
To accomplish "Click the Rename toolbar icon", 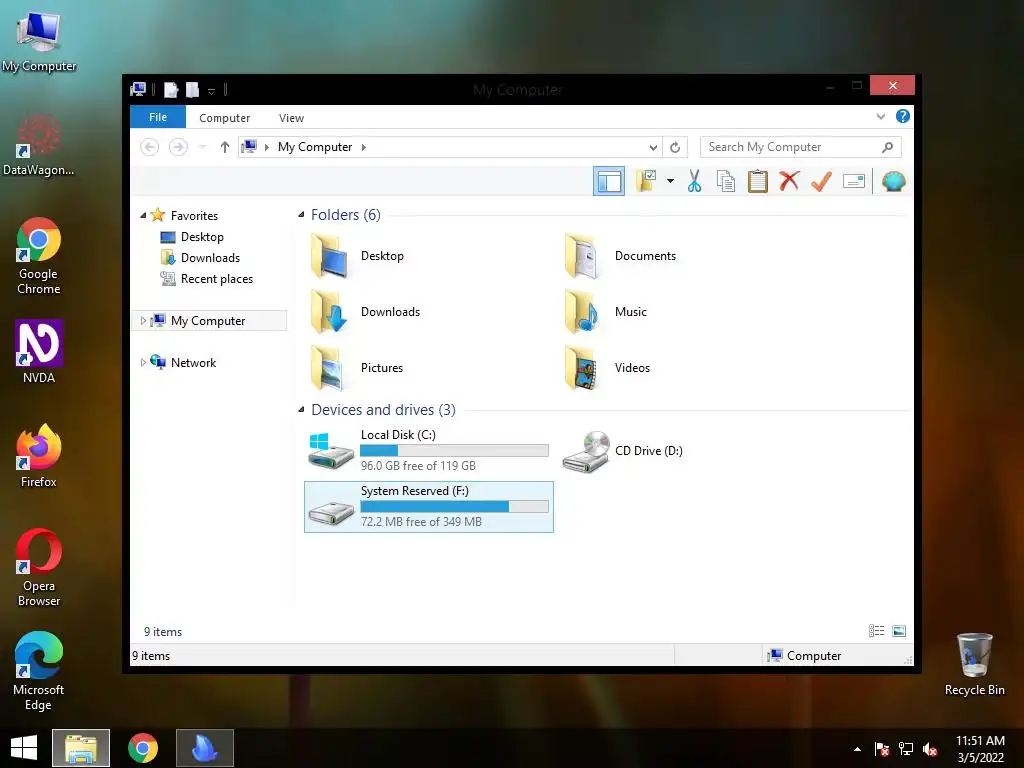I will click(x=854, y=181).
